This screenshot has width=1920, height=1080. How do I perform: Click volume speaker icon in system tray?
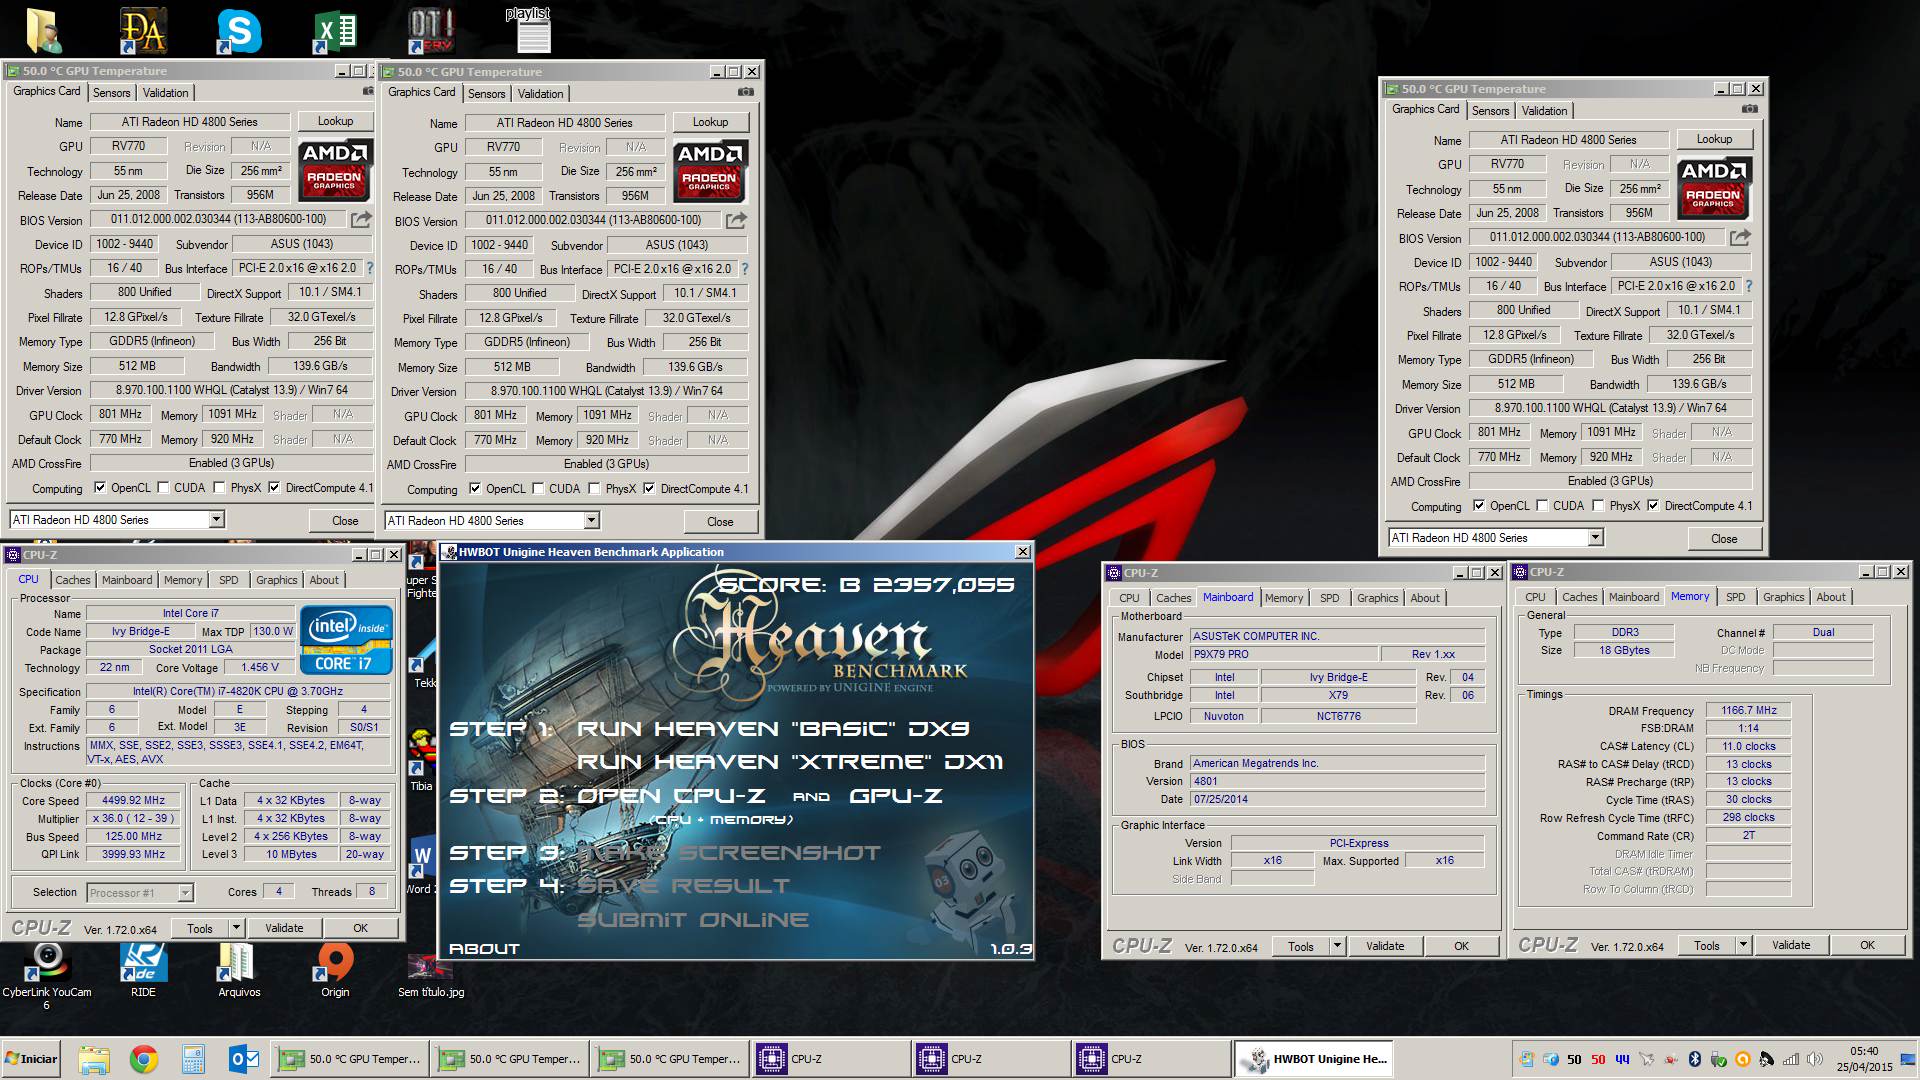[x=1815, y=1059]
